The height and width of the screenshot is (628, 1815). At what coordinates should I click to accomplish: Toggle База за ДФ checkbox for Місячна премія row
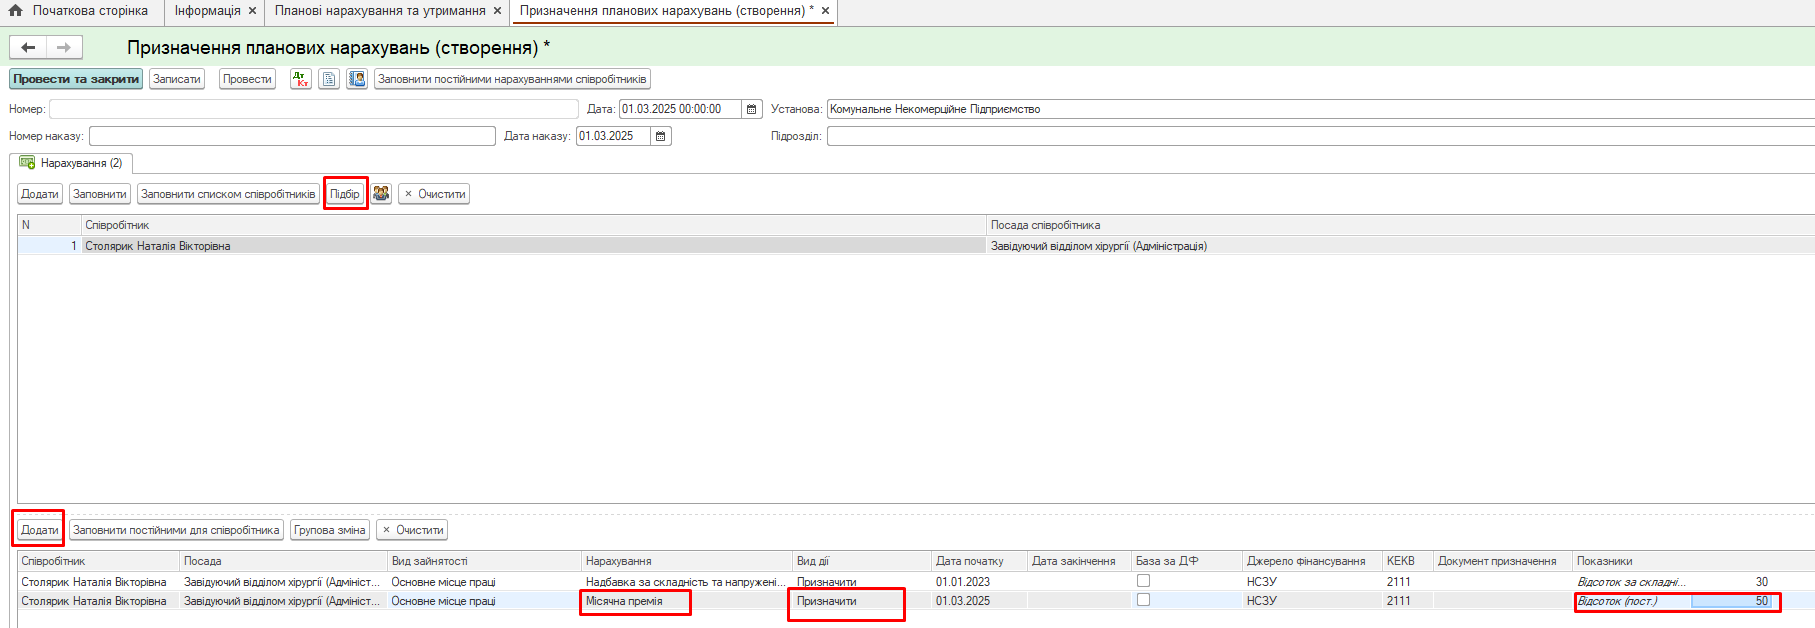[1143, 600]
